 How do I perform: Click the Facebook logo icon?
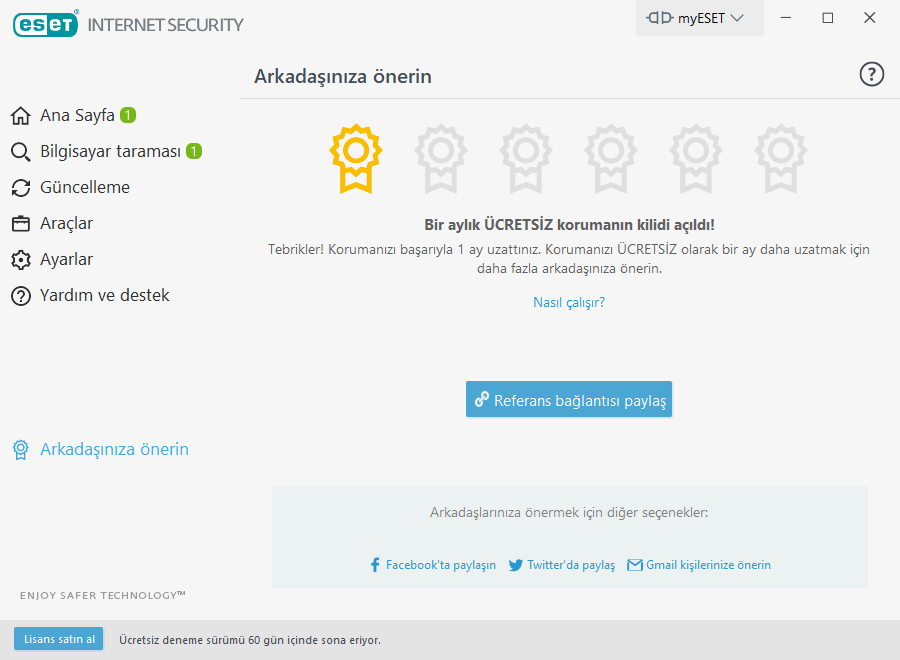[x=375, y=565]
